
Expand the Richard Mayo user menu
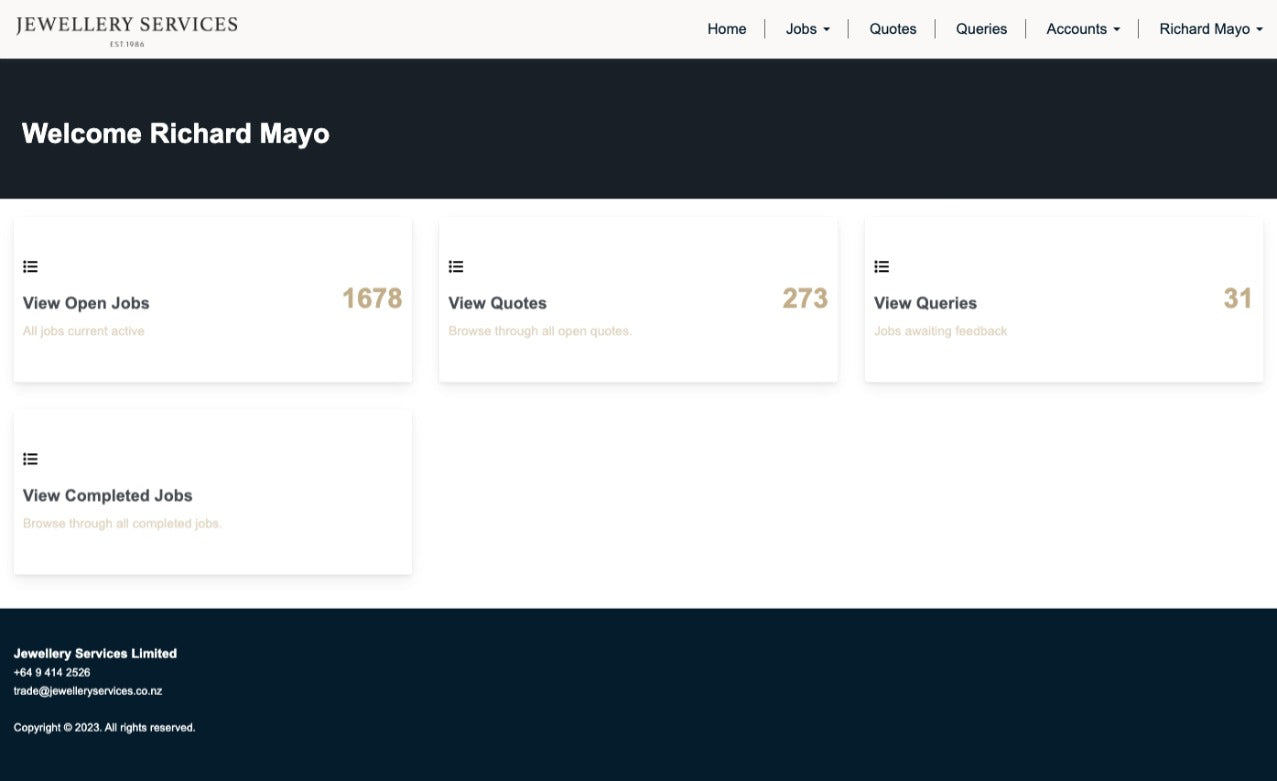click(x=1209, y=29)
